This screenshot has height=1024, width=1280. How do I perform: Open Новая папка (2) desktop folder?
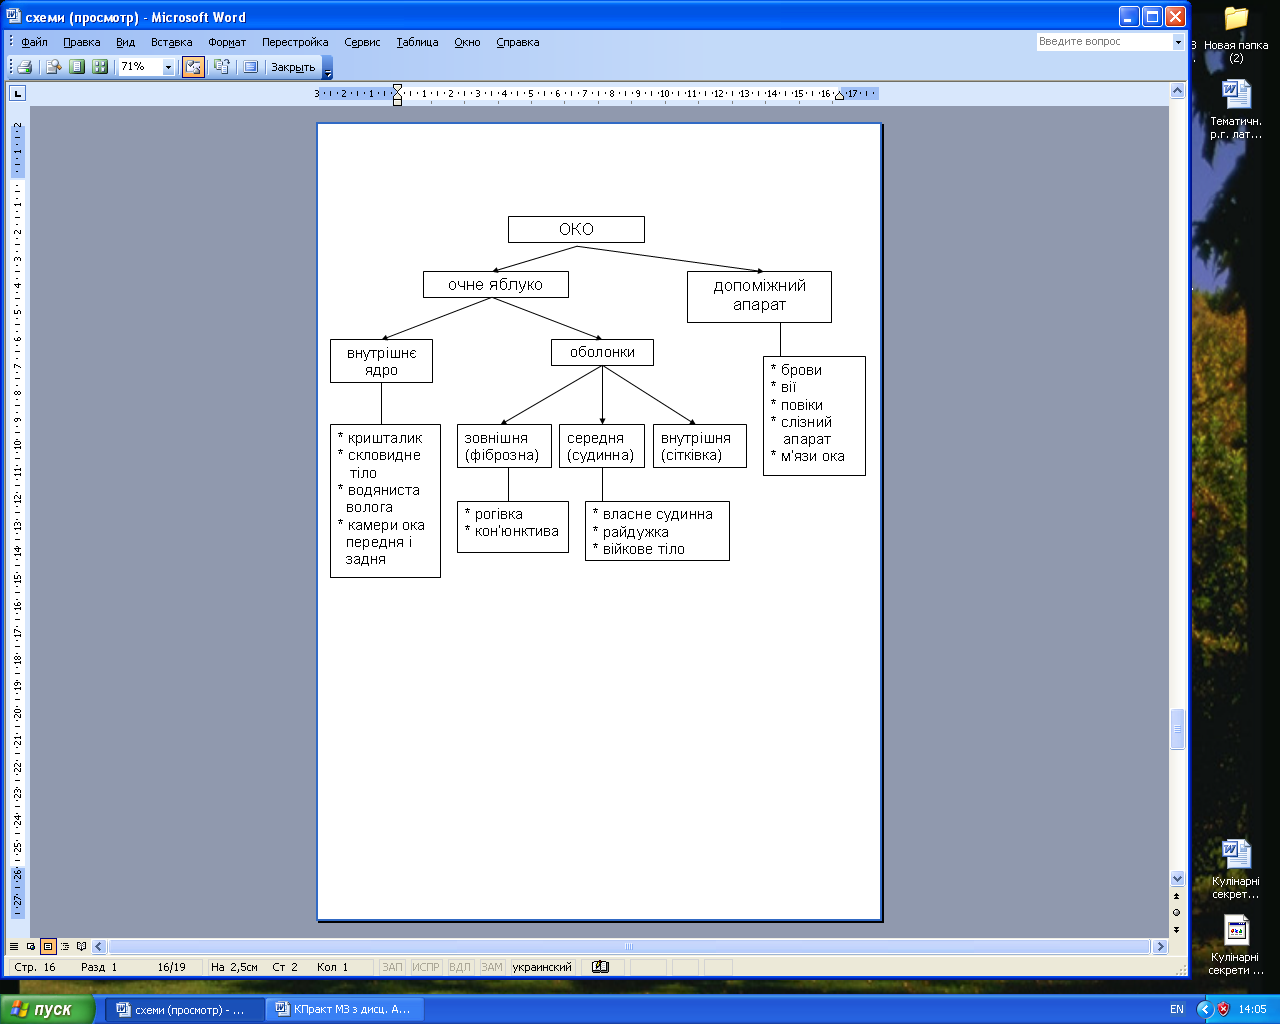1236,35
